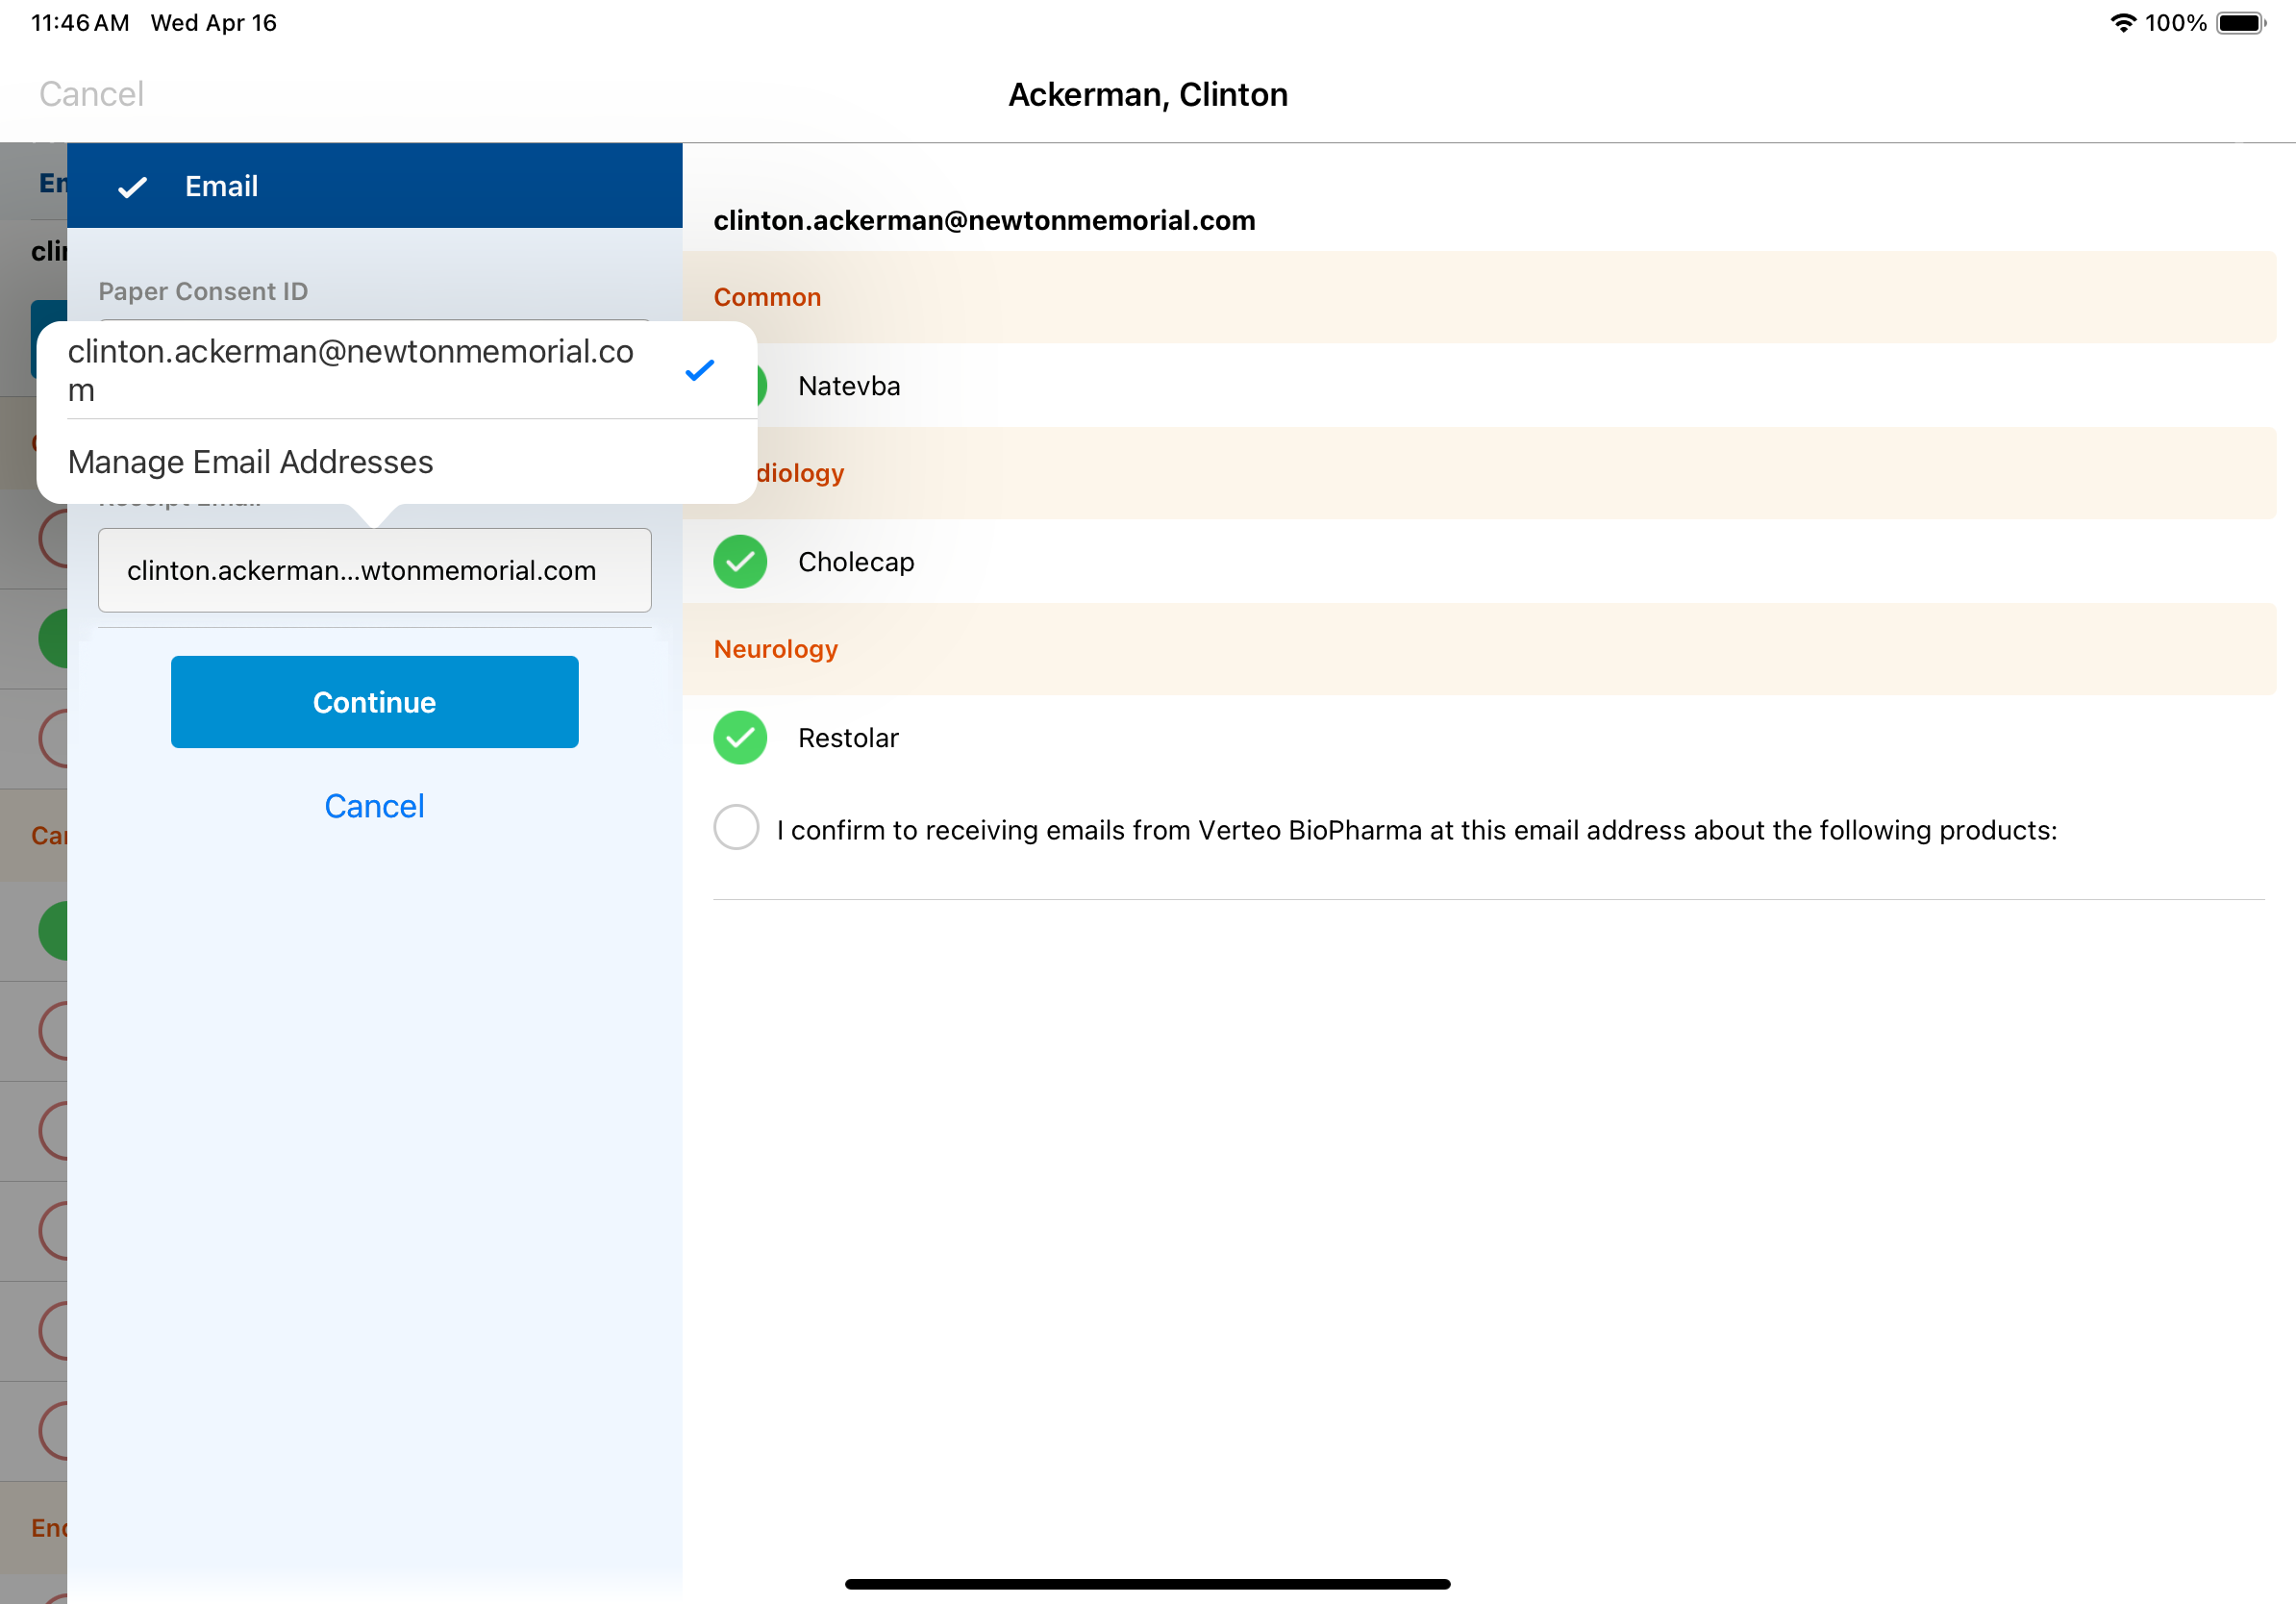The width and height of the screenshot is (2296, 1604).
Task: Select the confirm receiving emails radio circle
Action: [x=736, y=828]
